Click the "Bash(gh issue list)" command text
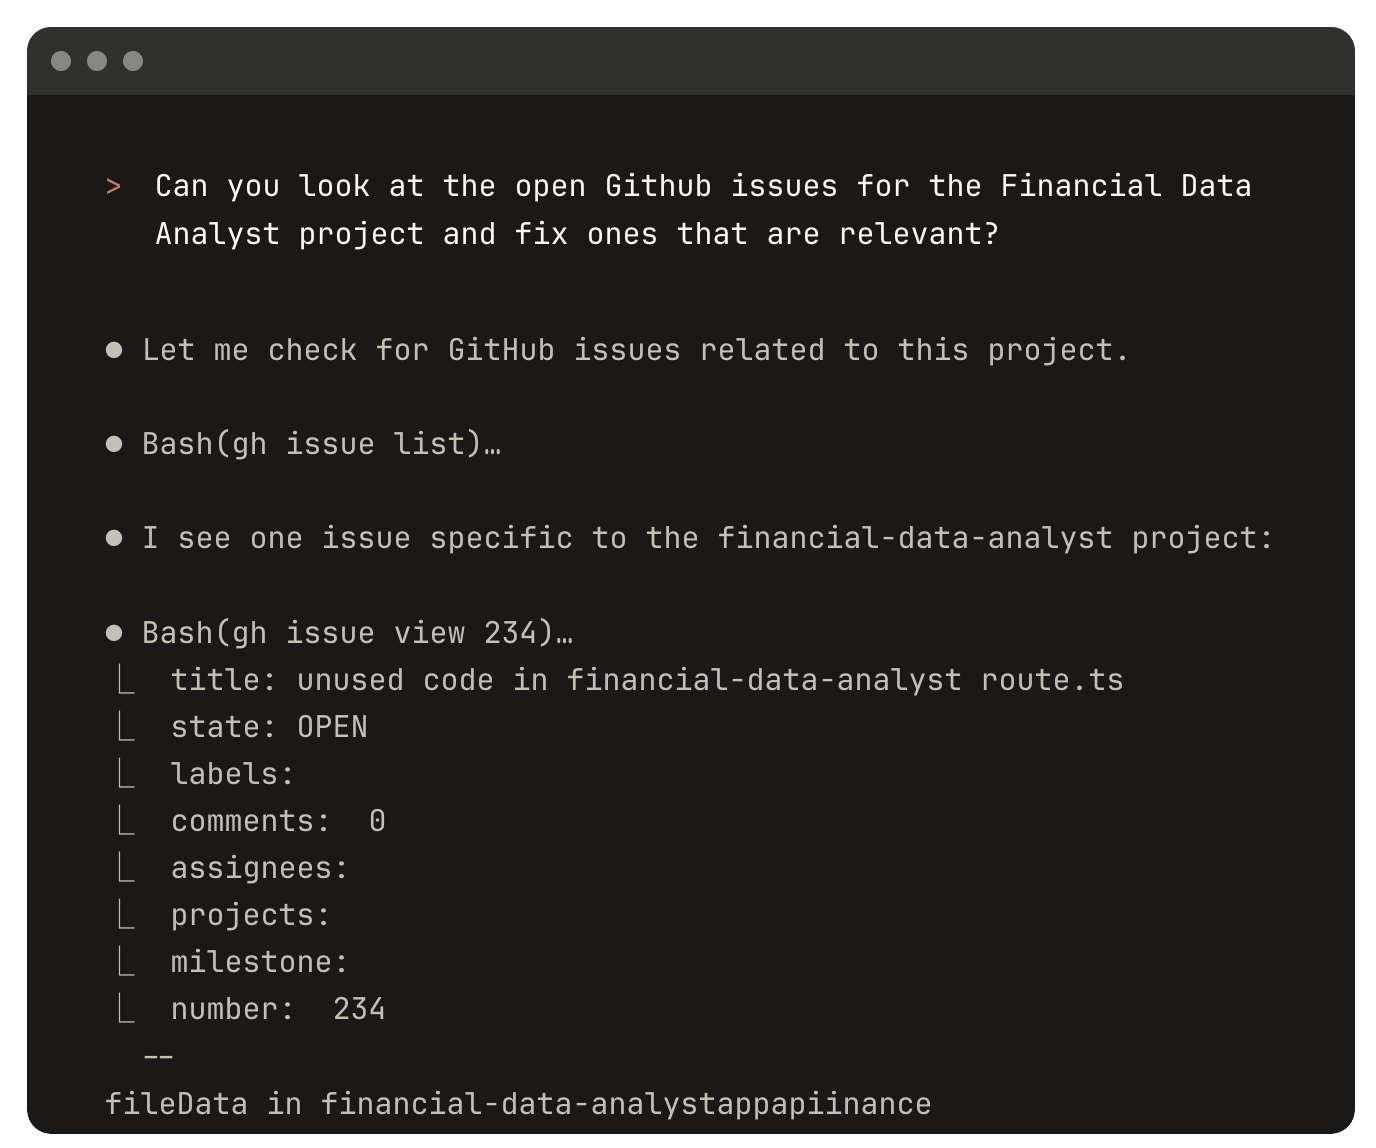The height and width of the screenshot is (1148, 1376). pos(321,444)
